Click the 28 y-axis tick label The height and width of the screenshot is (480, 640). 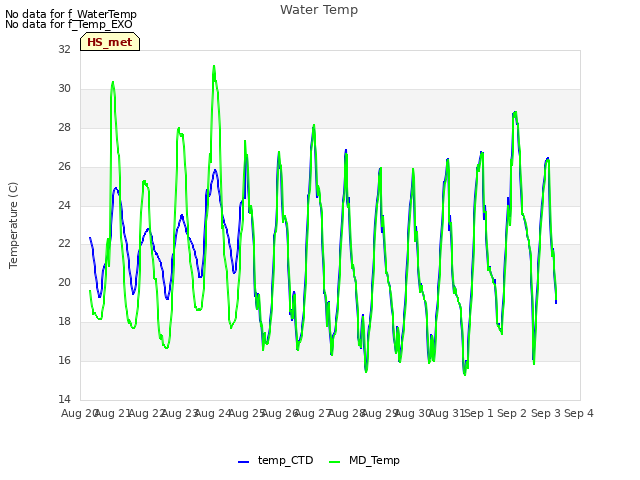pyautogui.click(x=64, y=128)
